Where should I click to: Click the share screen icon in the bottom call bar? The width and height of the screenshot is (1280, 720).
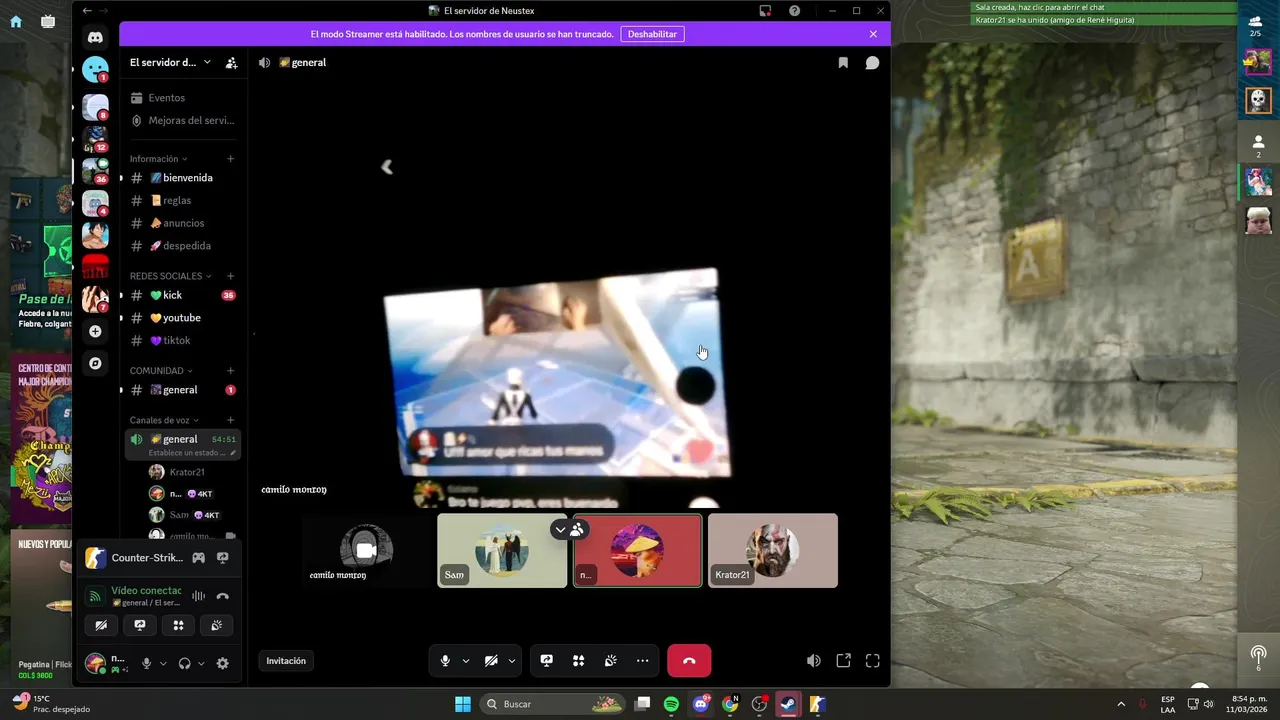coord(547,661)
